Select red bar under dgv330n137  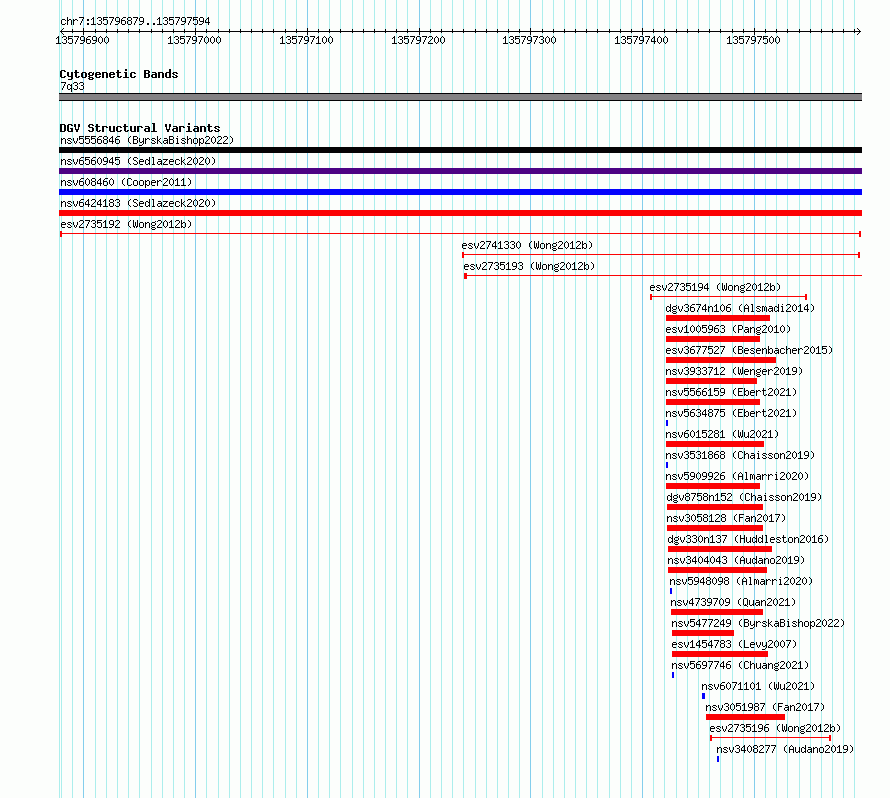pyautogui.click(x=720, y=549)
